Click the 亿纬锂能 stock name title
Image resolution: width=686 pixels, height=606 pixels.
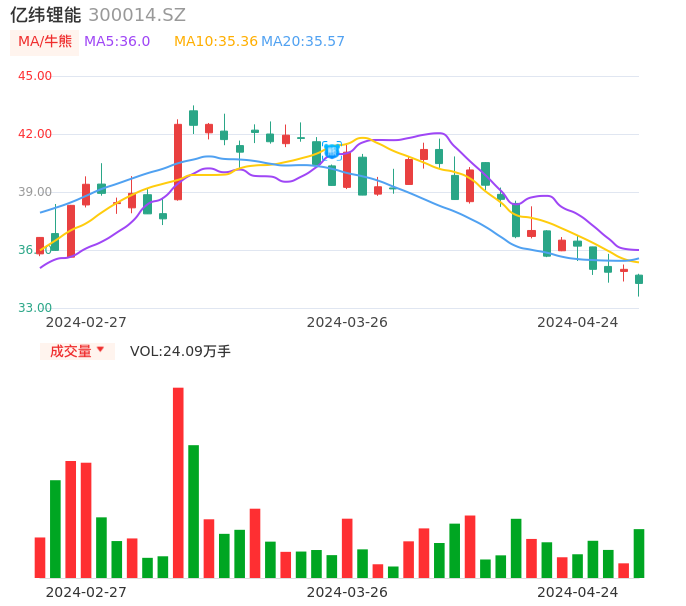coord(45,15)
